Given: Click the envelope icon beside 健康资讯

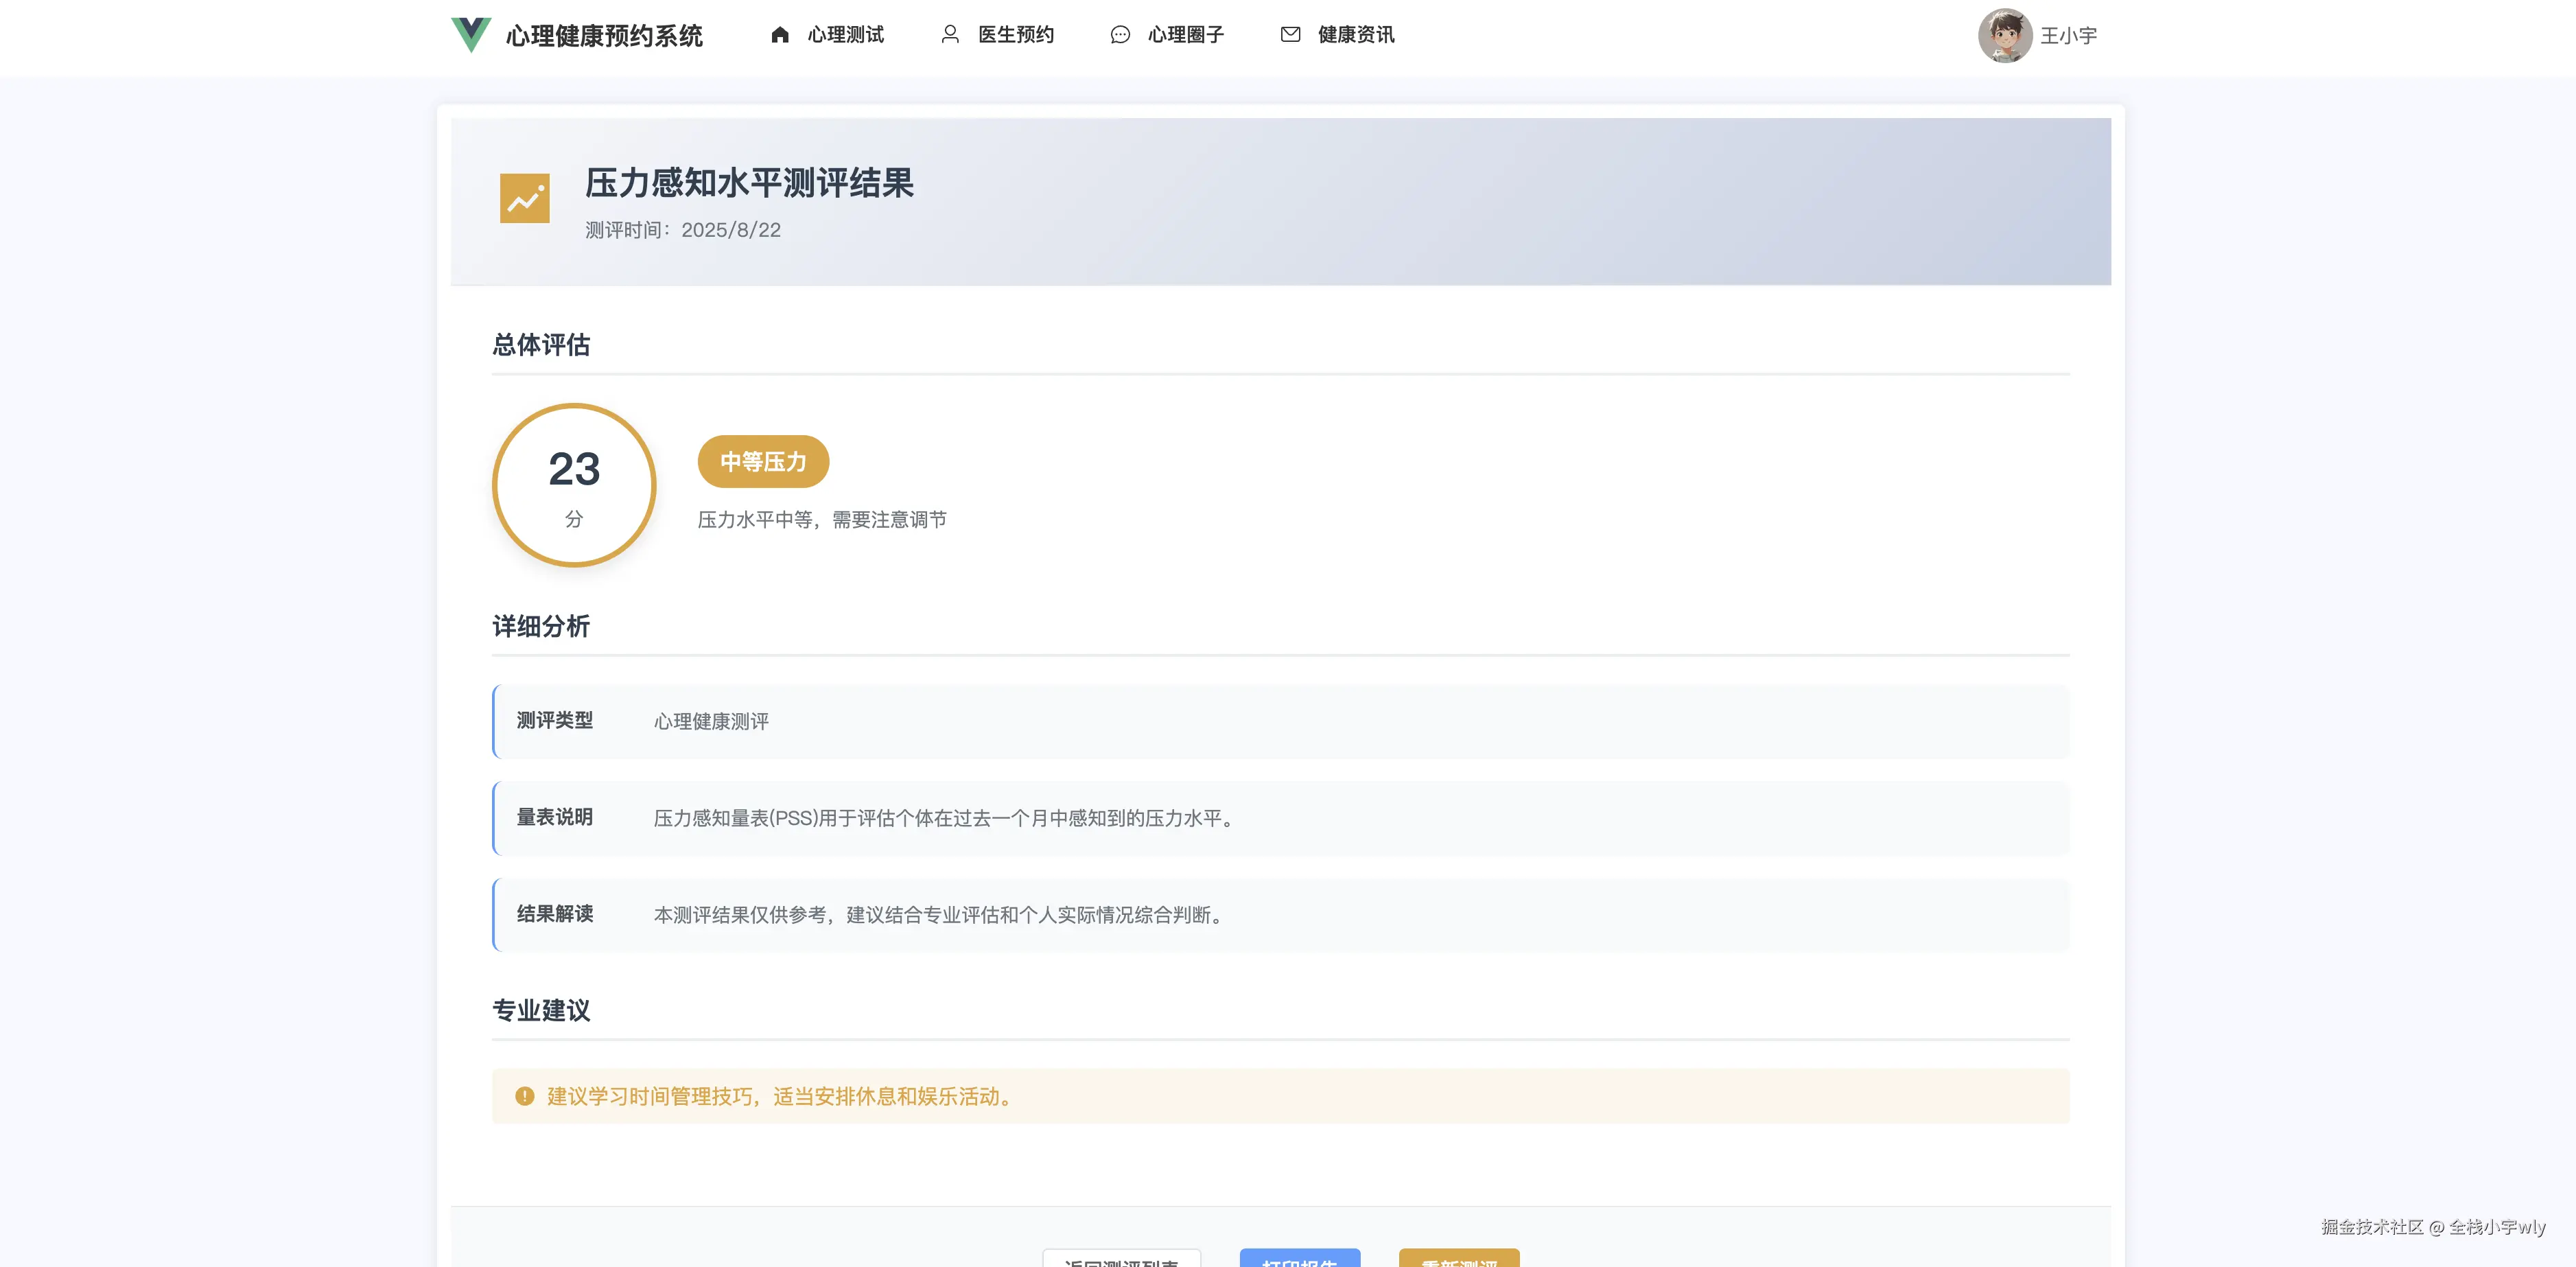Looking at the screenshot, I should (x=1290, y=33).
